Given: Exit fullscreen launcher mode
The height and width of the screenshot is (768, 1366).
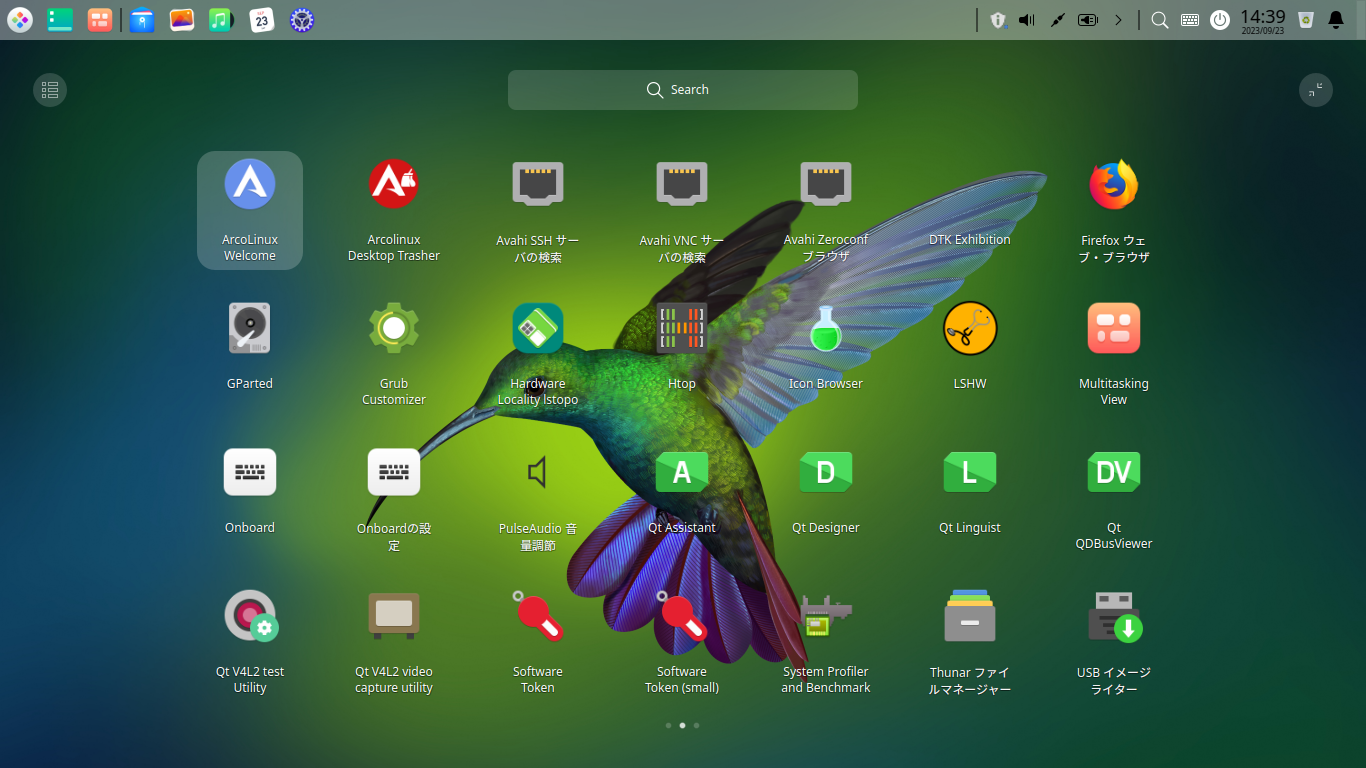Looking at the screenshot, I should coord(1316,90).
